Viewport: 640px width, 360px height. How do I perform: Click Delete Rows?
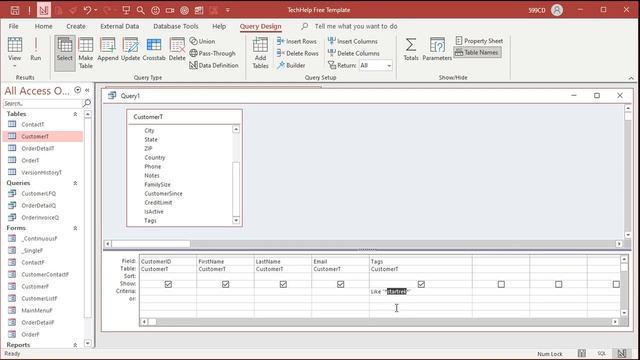298,53
